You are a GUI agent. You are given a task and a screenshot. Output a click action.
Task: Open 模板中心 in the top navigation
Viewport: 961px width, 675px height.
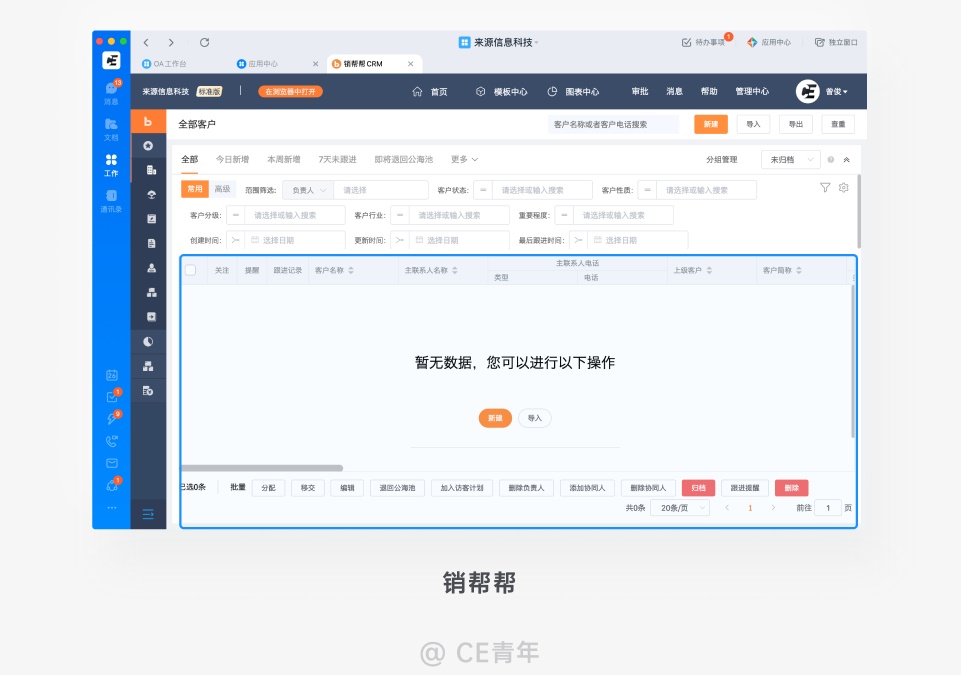502,91
